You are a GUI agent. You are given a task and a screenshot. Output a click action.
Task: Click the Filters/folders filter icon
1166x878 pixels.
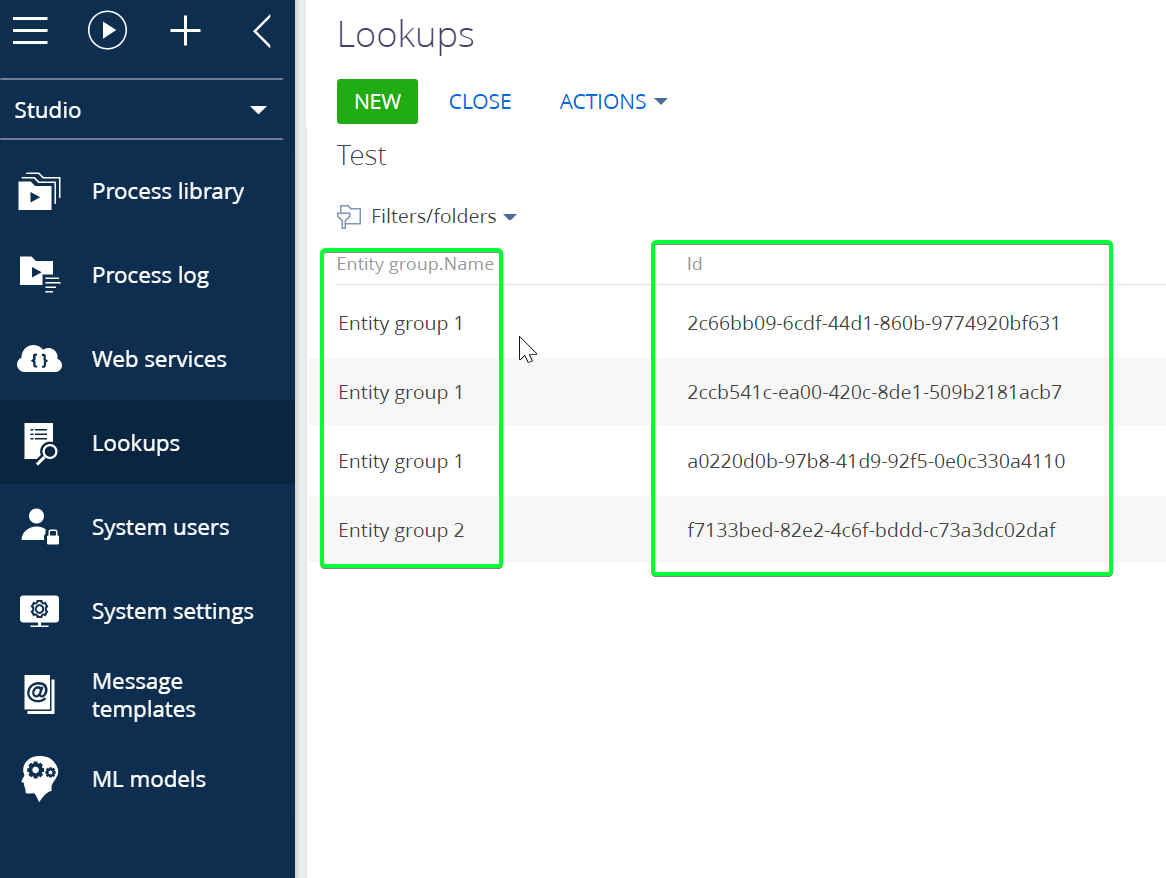[x=349, y=216]
